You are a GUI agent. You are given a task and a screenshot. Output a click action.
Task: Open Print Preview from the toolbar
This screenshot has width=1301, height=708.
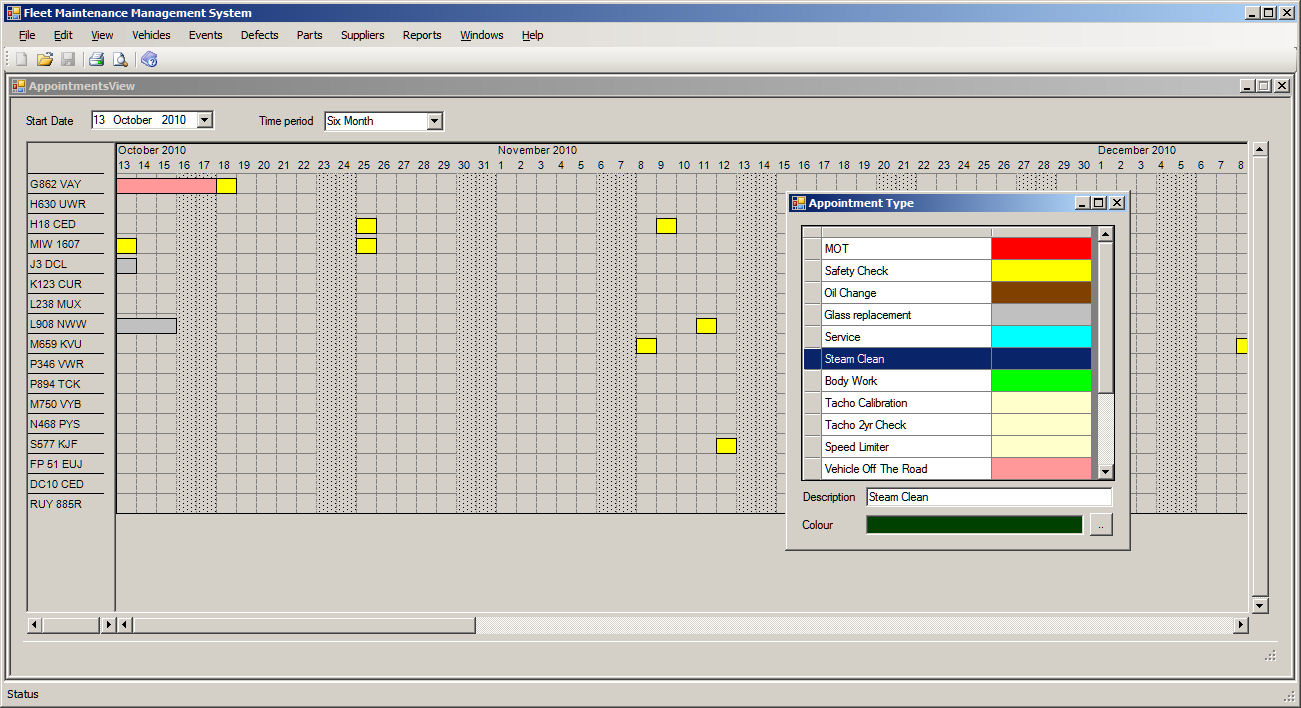pyautogui.click(x=120, y=60)
